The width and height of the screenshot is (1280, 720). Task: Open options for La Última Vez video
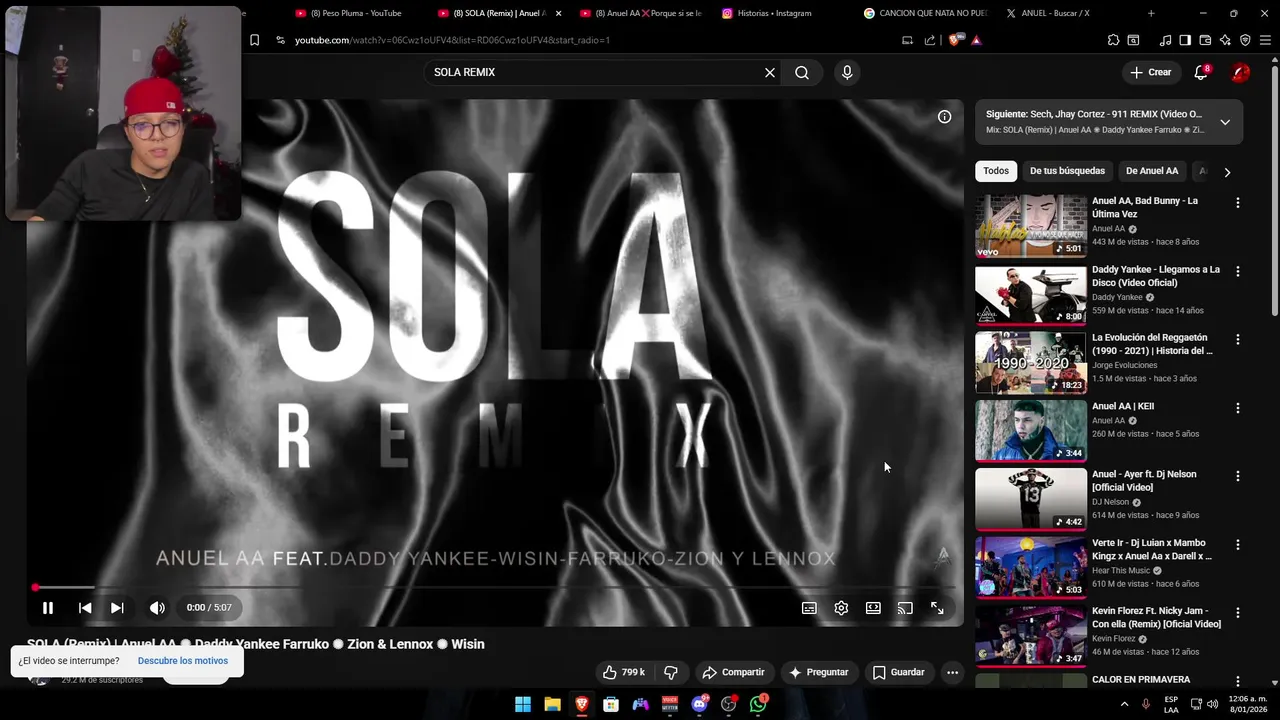pos(1237,203)
